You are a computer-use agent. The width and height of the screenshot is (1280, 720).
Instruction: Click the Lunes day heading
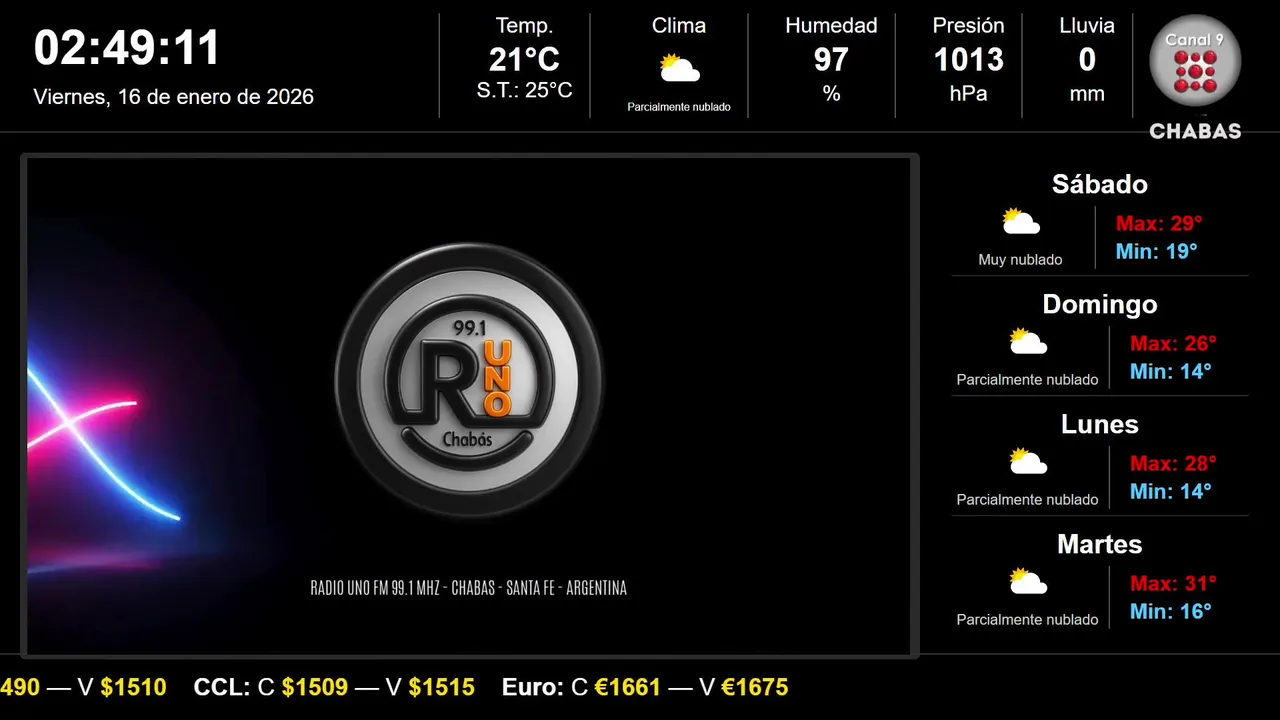coord(1100,424)
